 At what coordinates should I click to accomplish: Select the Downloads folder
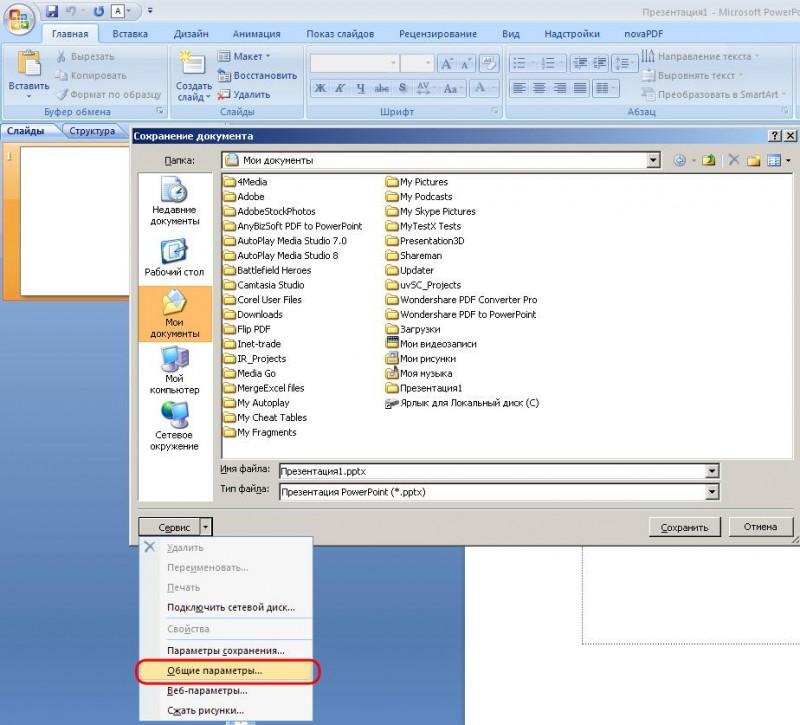click(x=254, y=314)
